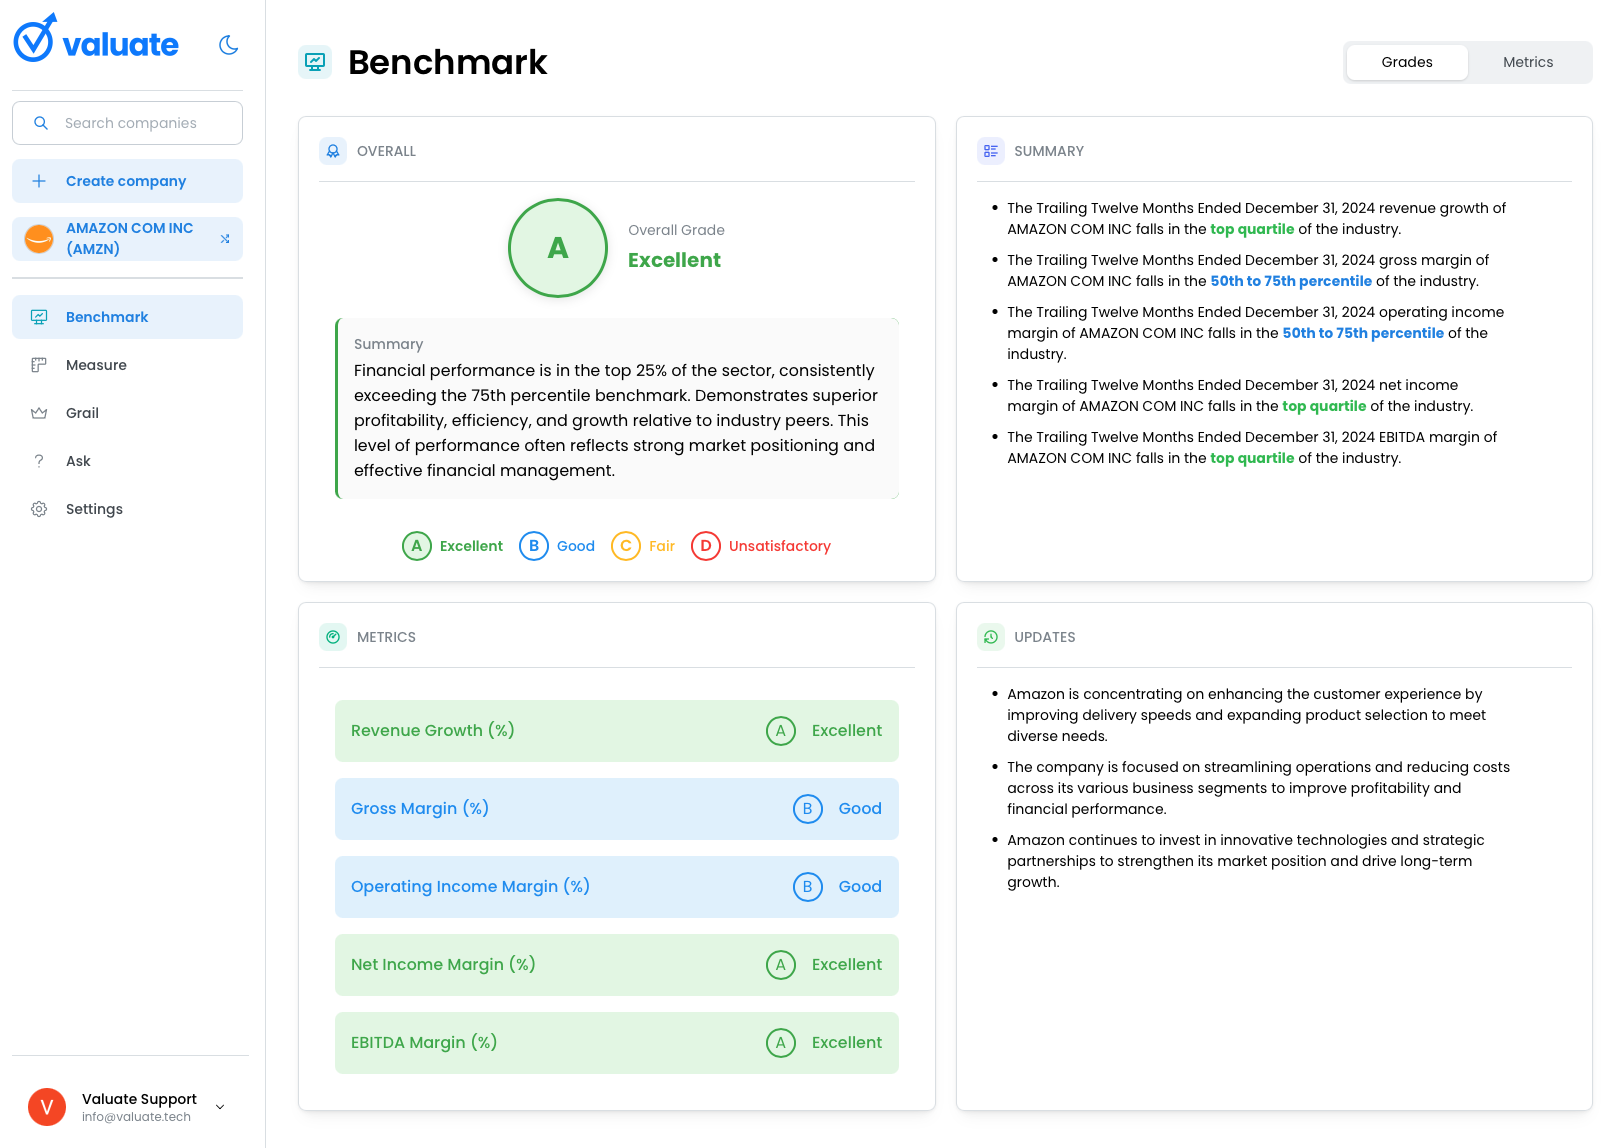Click the shuffle icon beside AMAZON COM INC
Viewport: 1620px width, 1148px height.
225,239
